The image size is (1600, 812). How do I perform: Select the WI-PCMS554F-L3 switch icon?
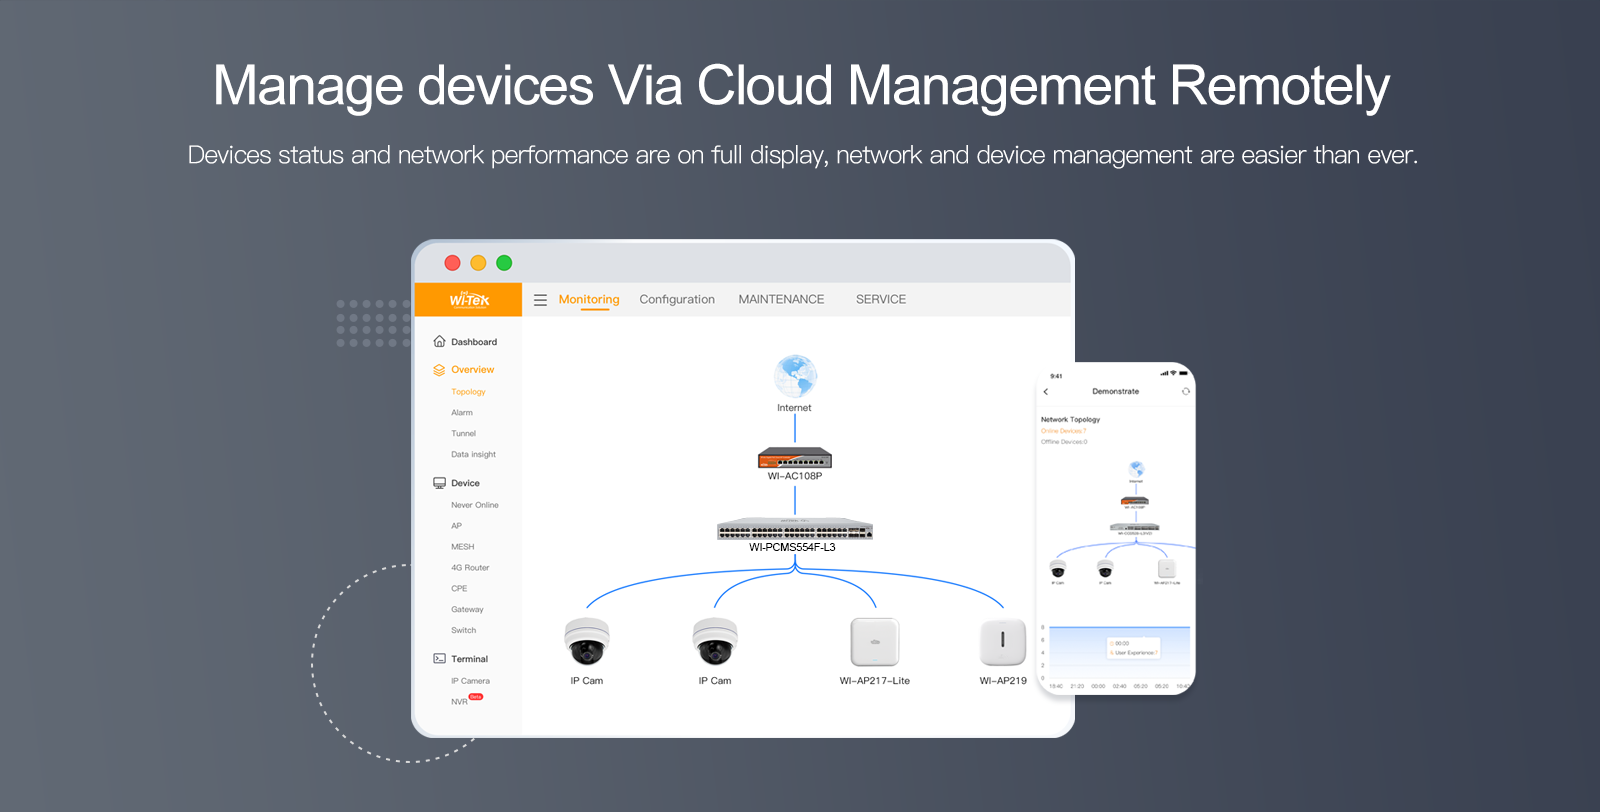(x=795, y=529)
